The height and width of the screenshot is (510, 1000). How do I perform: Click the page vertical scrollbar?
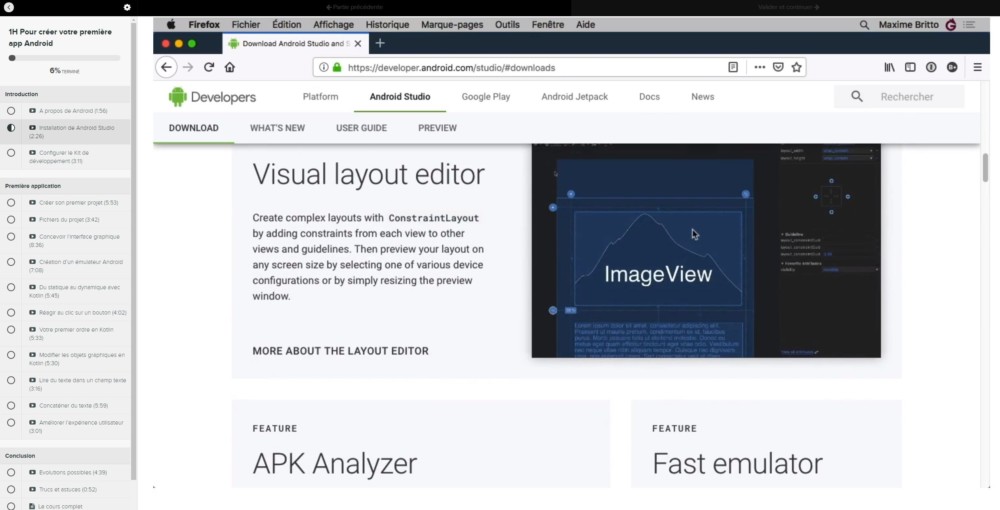coord(985,168)
